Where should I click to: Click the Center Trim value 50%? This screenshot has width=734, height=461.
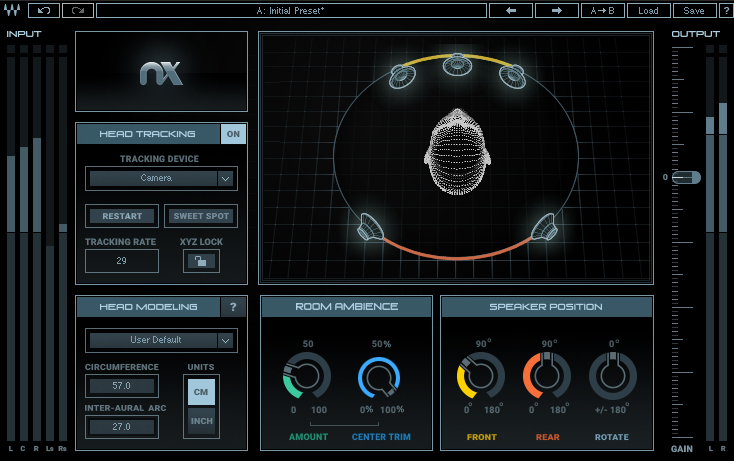[x=381, y=344]
